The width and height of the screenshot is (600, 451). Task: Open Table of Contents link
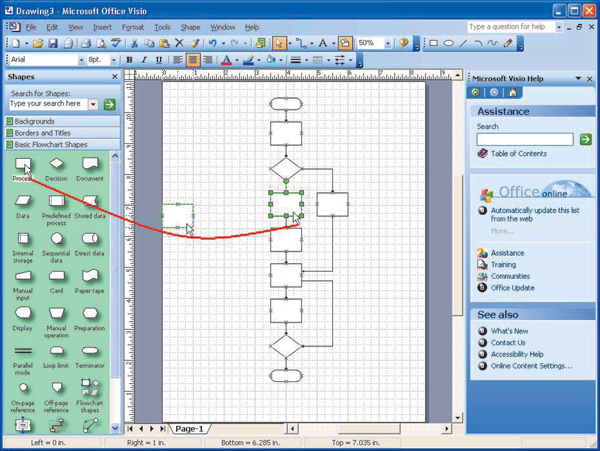click(x=518, y=154)
